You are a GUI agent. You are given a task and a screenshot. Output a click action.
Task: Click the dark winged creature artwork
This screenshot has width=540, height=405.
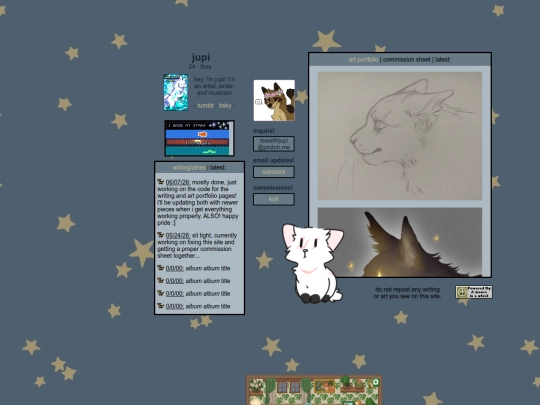tap(399, 242)
